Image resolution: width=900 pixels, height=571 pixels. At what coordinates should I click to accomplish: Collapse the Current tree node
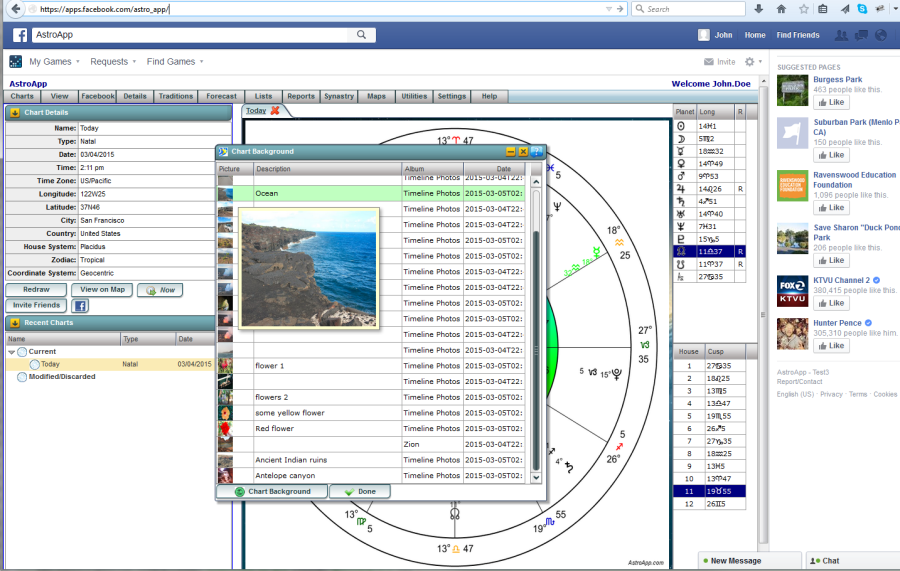tap(12, 352)
